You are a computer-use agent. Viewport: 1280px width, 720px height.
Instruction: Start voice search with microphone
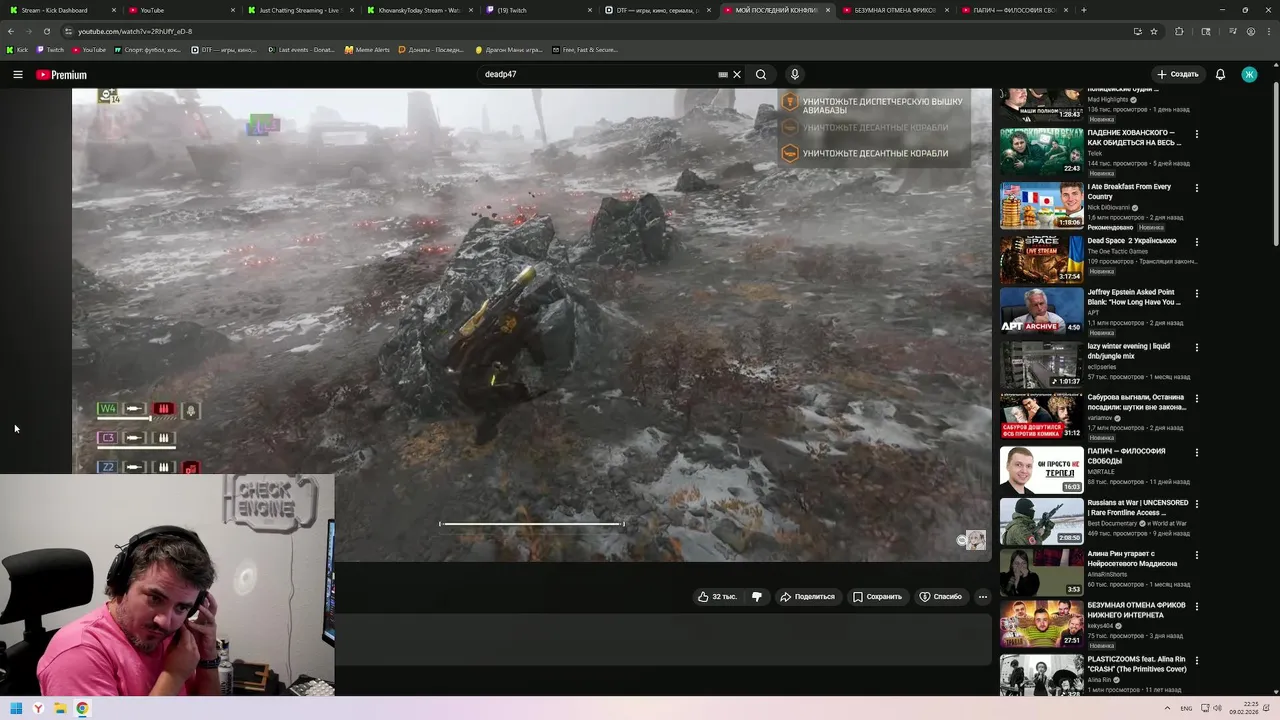(x=795, y=74)
